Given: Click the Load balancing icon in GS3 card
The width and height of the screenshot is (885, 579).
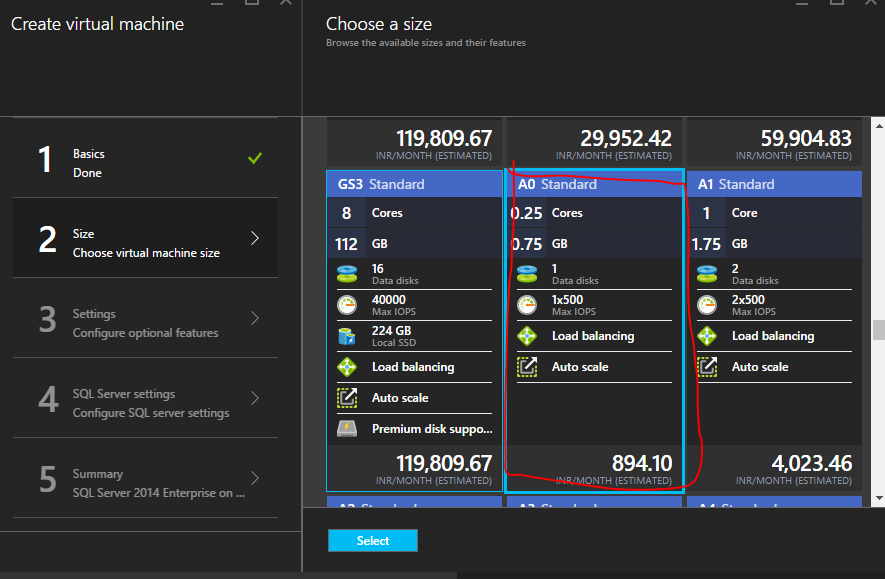Looking at the screenshot, I should click(x=347, y=367).
